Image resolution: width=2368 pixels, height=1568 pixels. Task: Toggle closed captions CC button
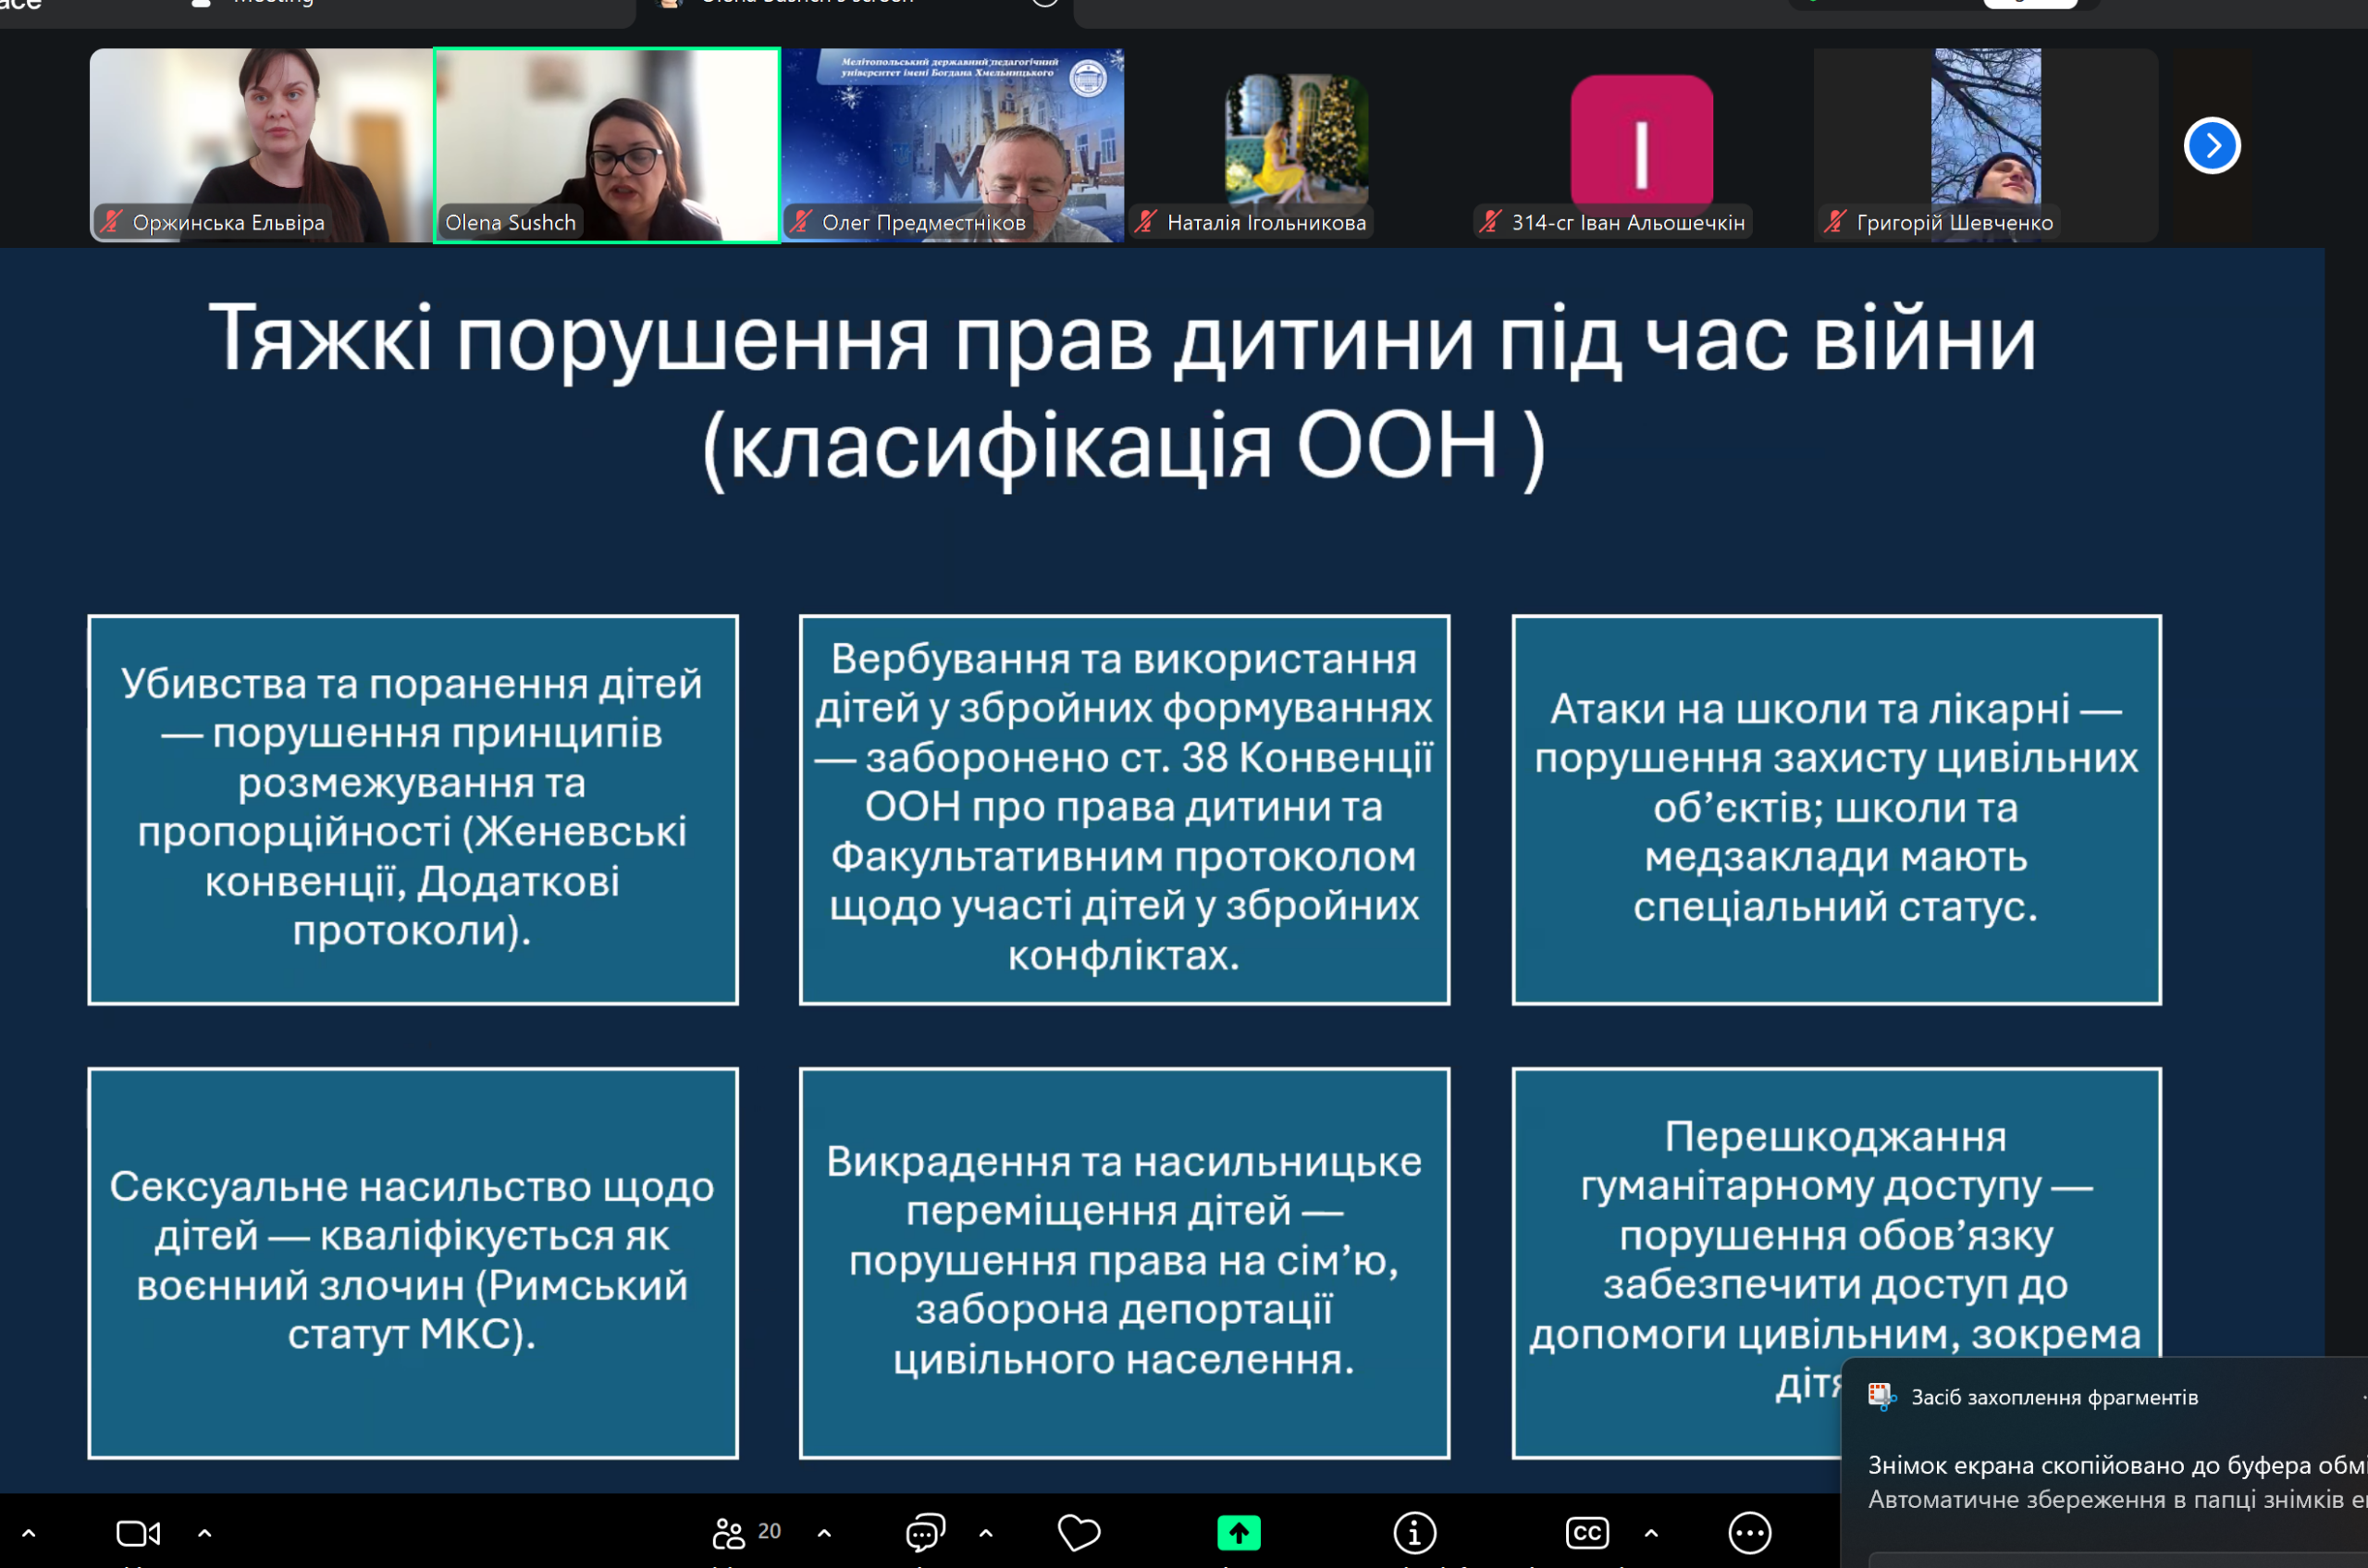1586,1533
